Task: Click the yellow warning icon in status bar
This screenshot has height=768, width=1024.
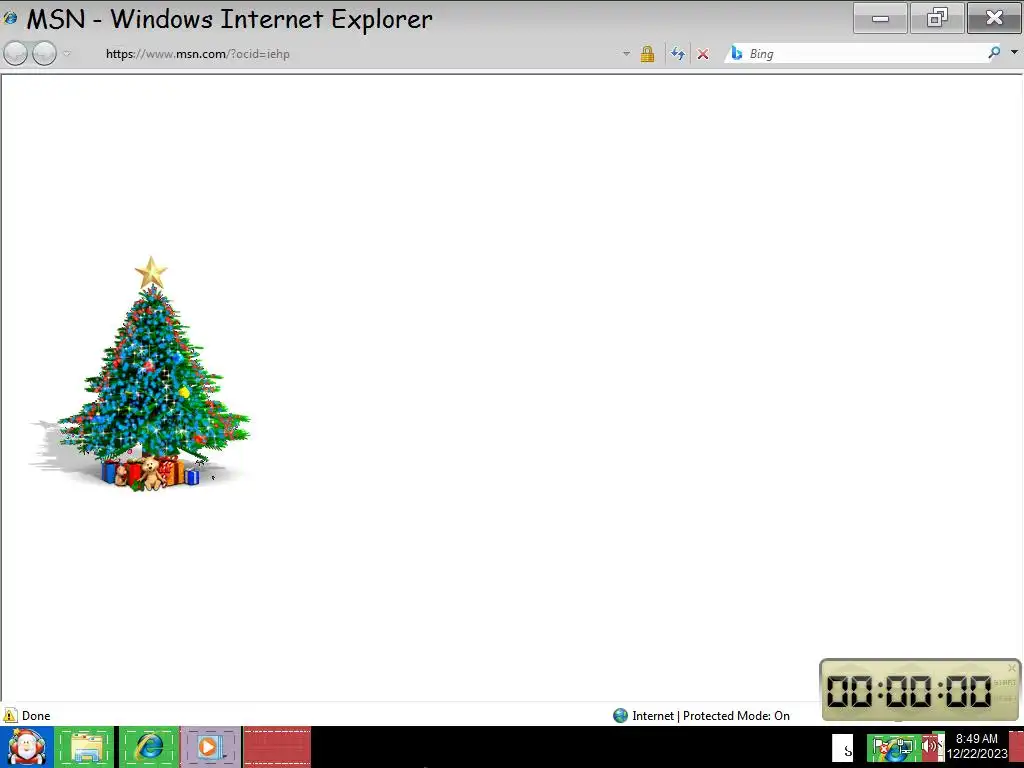Action: (10, 715)
